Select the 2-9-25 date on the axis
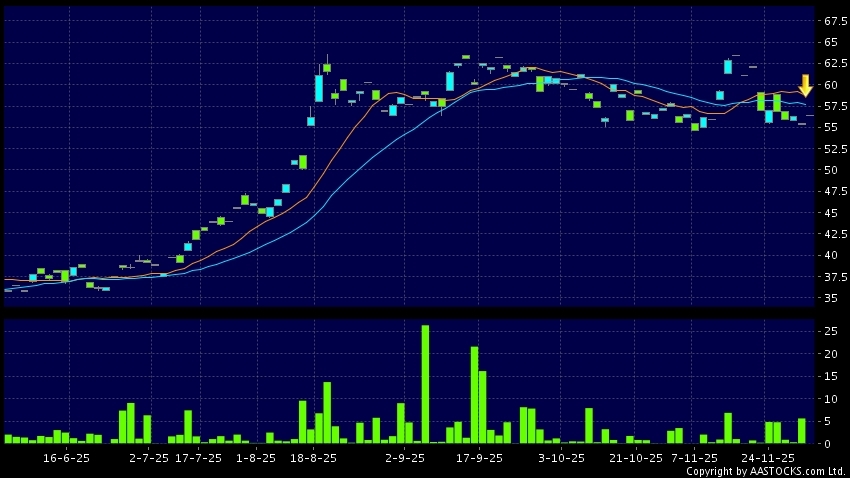Image resolution: width=850 pixels, height=478 pixels. [x=405, y=457]
